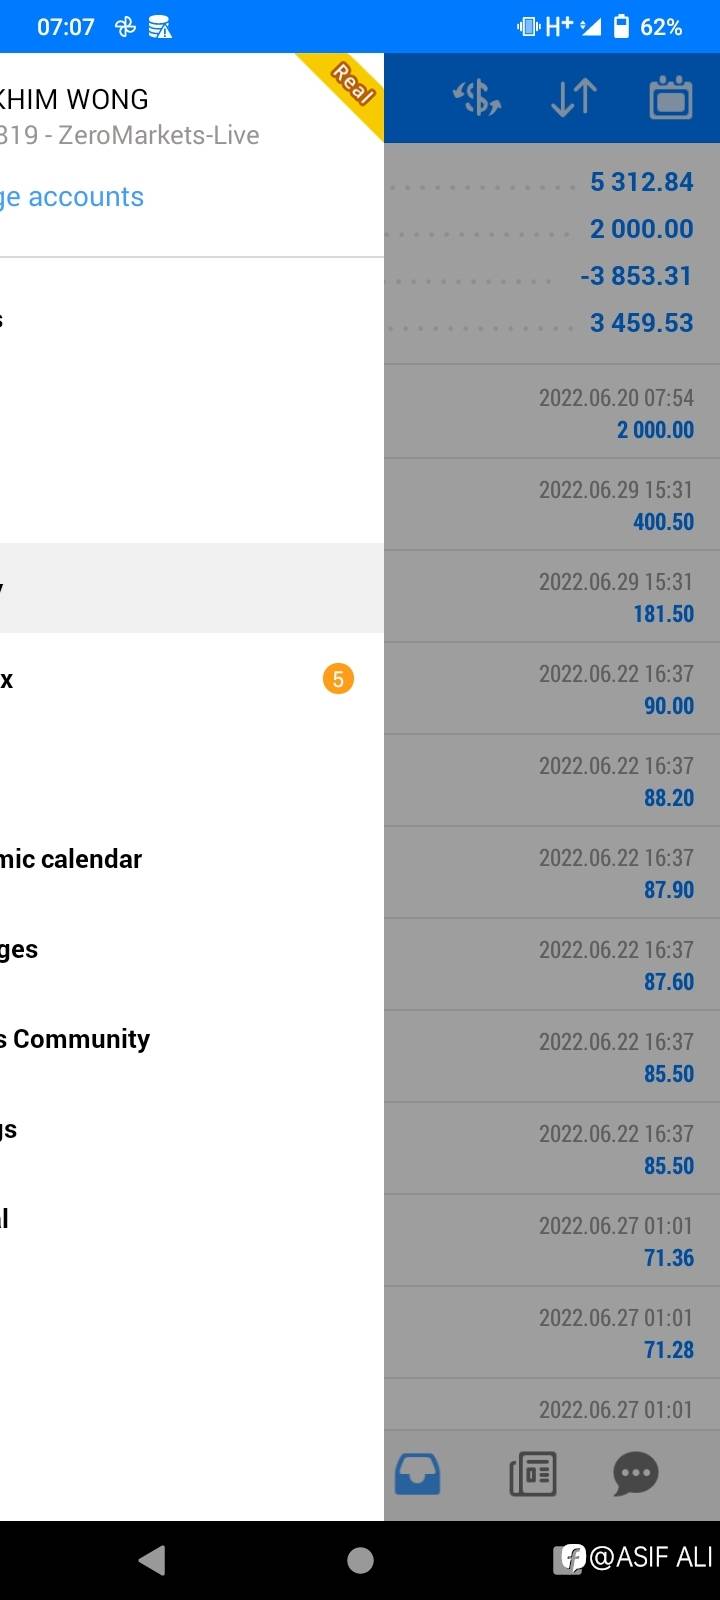
Task: Select the history entry showing 400.50
Action: [x=552, y=505]
